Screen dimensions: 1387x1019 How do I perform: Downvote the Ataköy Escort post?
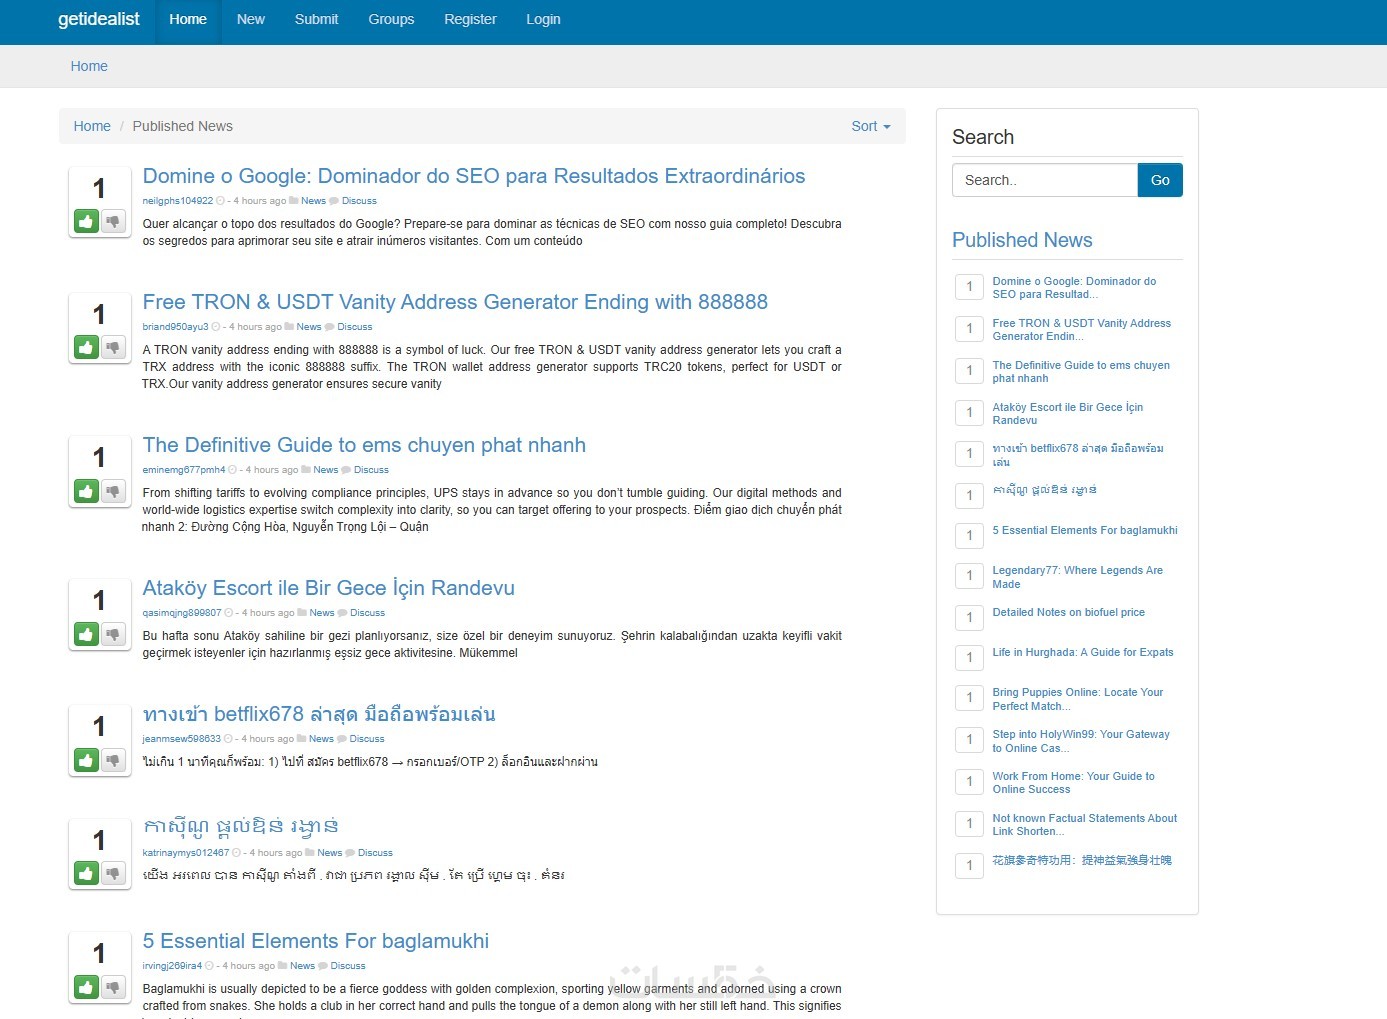[113, 634]
